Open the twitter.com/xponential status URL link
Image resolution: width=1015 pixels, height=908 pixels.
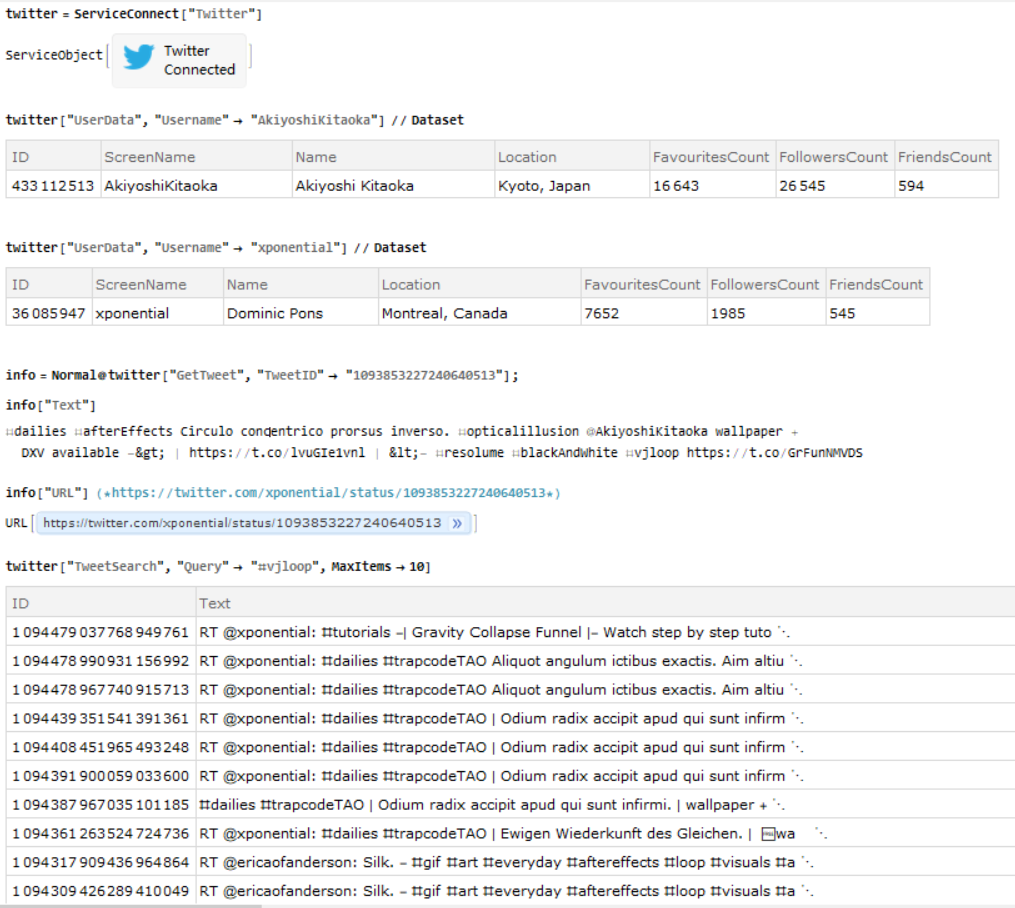click(x=242, y=523)
